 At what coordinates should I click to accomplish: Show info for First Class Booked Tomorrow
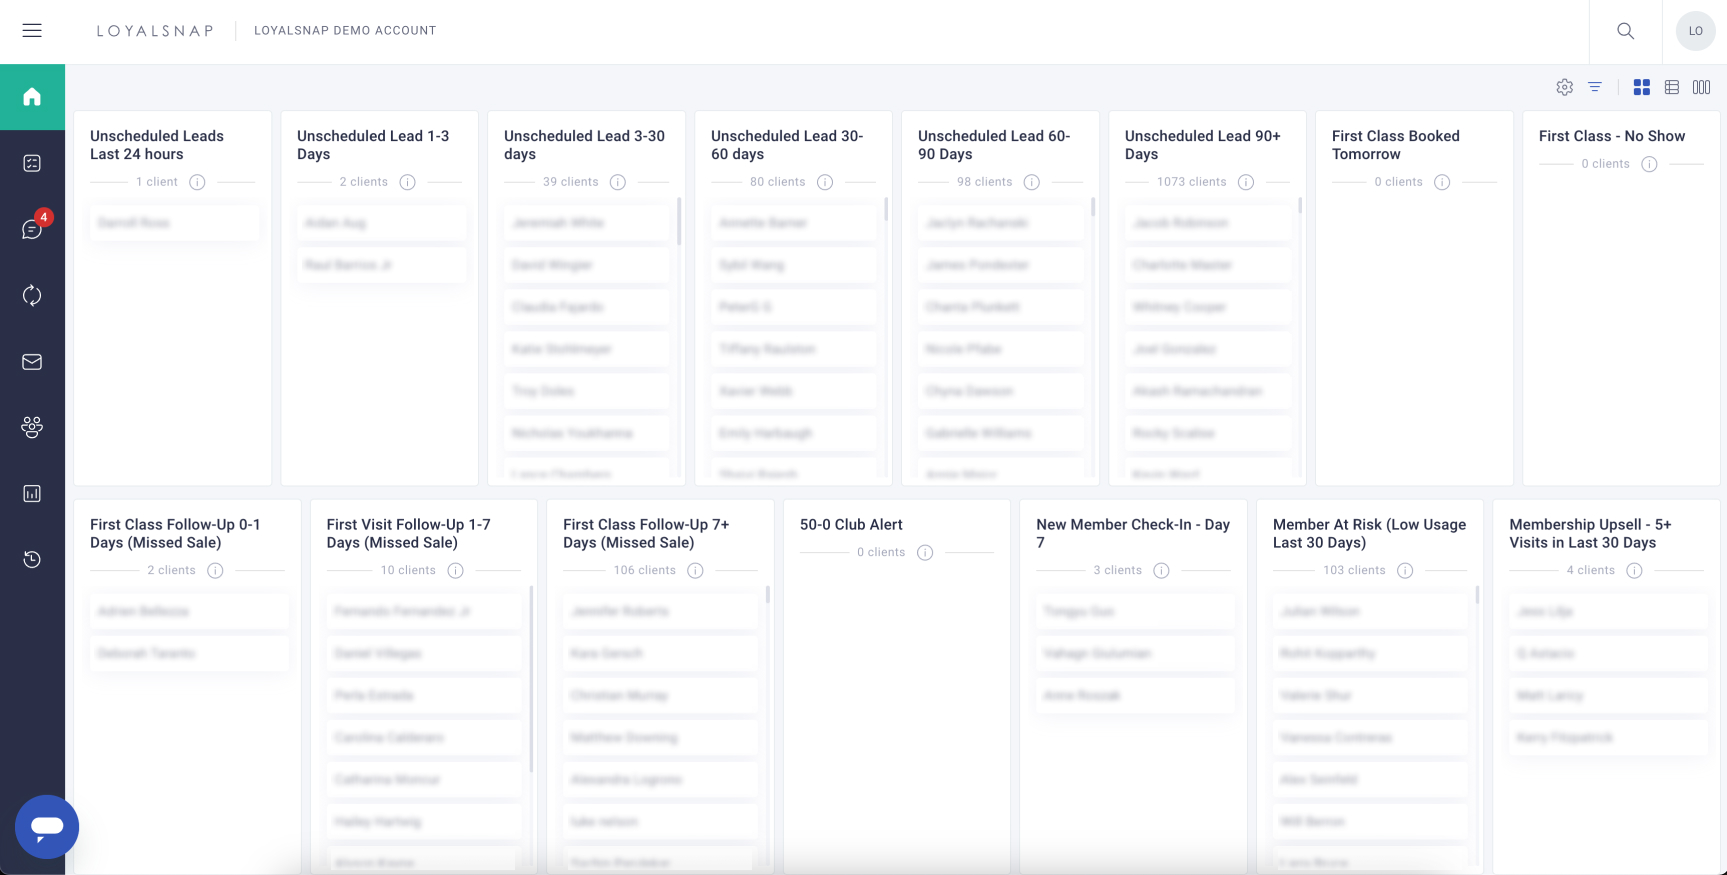tap(1442, 182)
